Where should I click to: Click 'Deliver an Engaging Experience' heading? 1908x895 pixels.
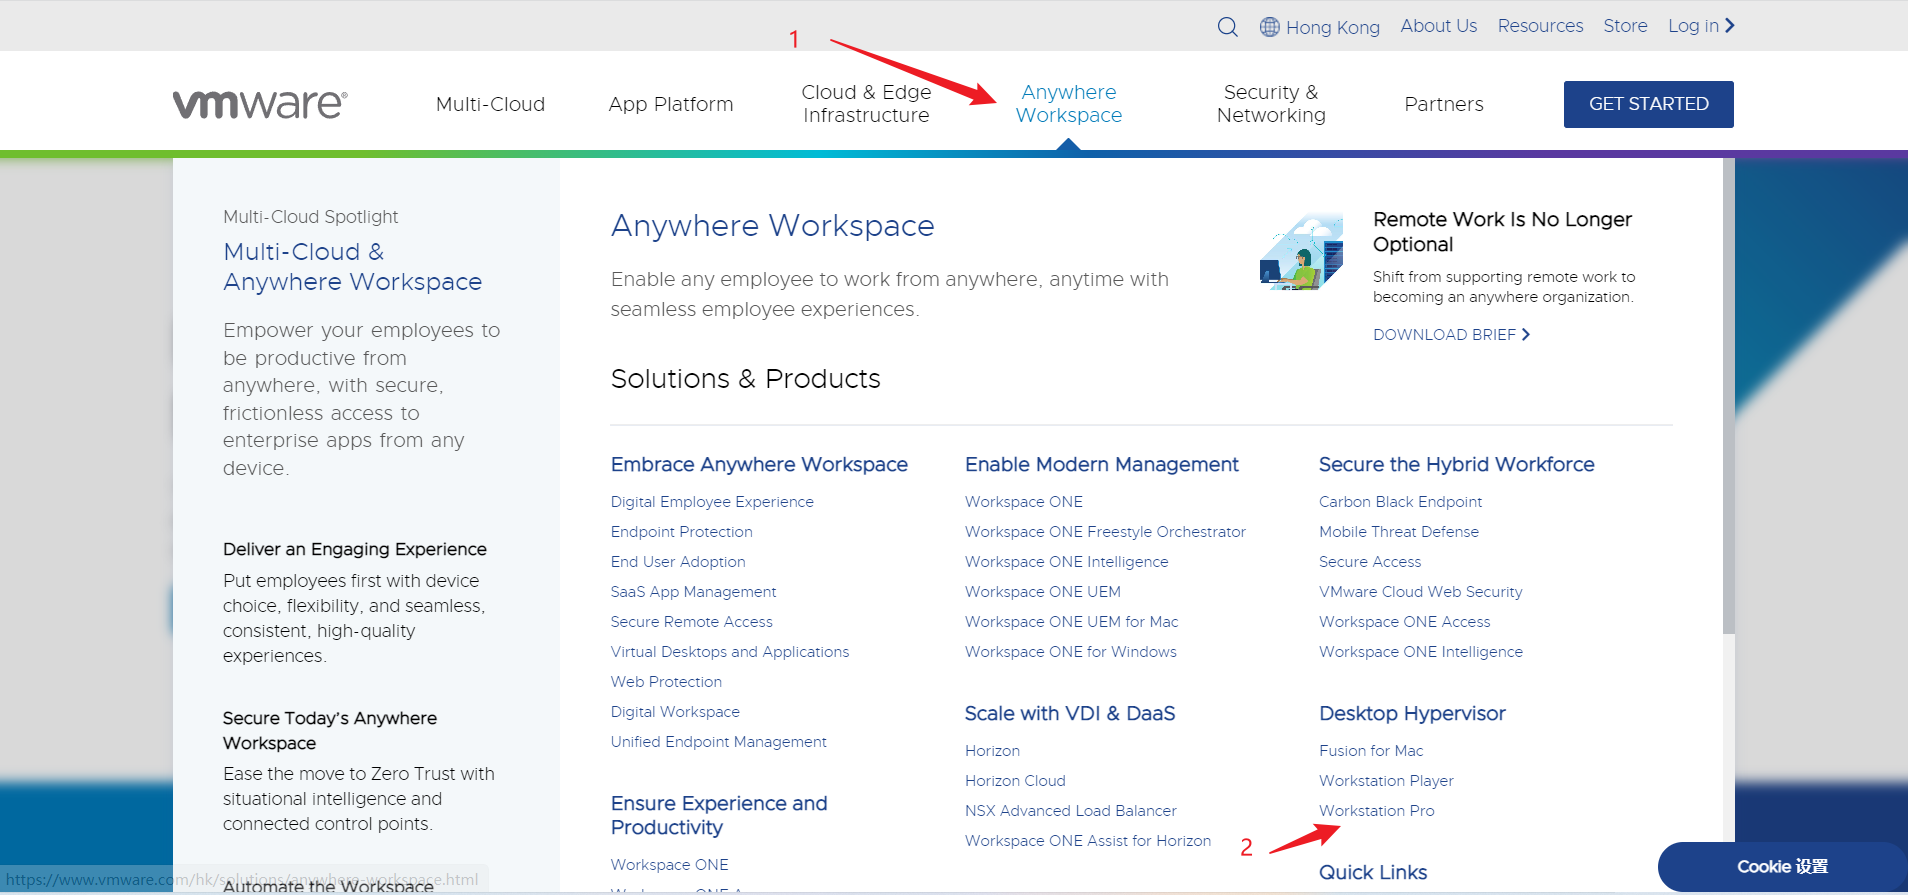pos(354,549)
